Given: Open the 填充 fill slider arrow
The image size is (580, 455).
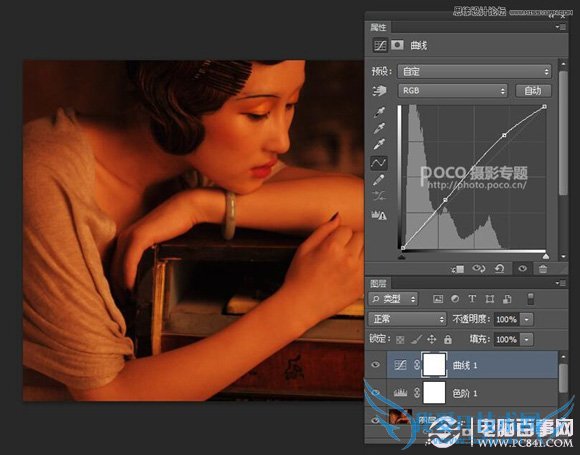Looking at the screenshot, I should point(526,339).
